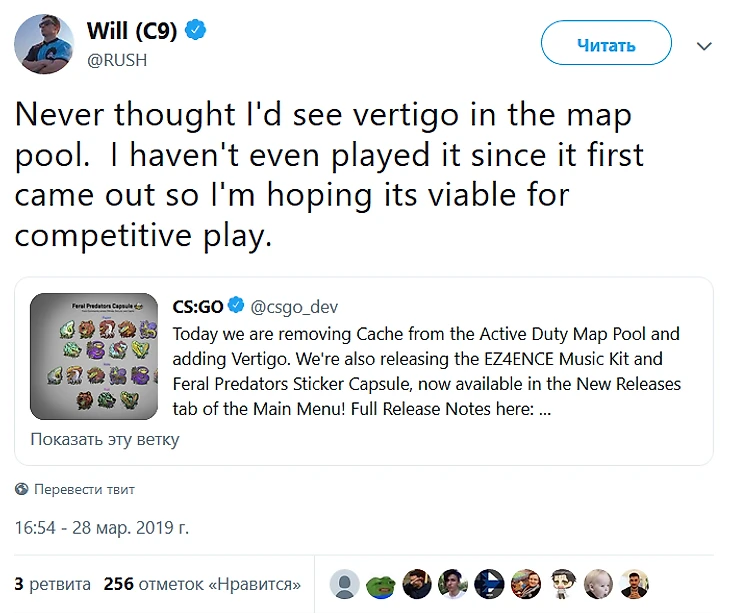Click Перевести твит to translate
Image resolution: width=730 pixels, height=613 pixels.
84,489
